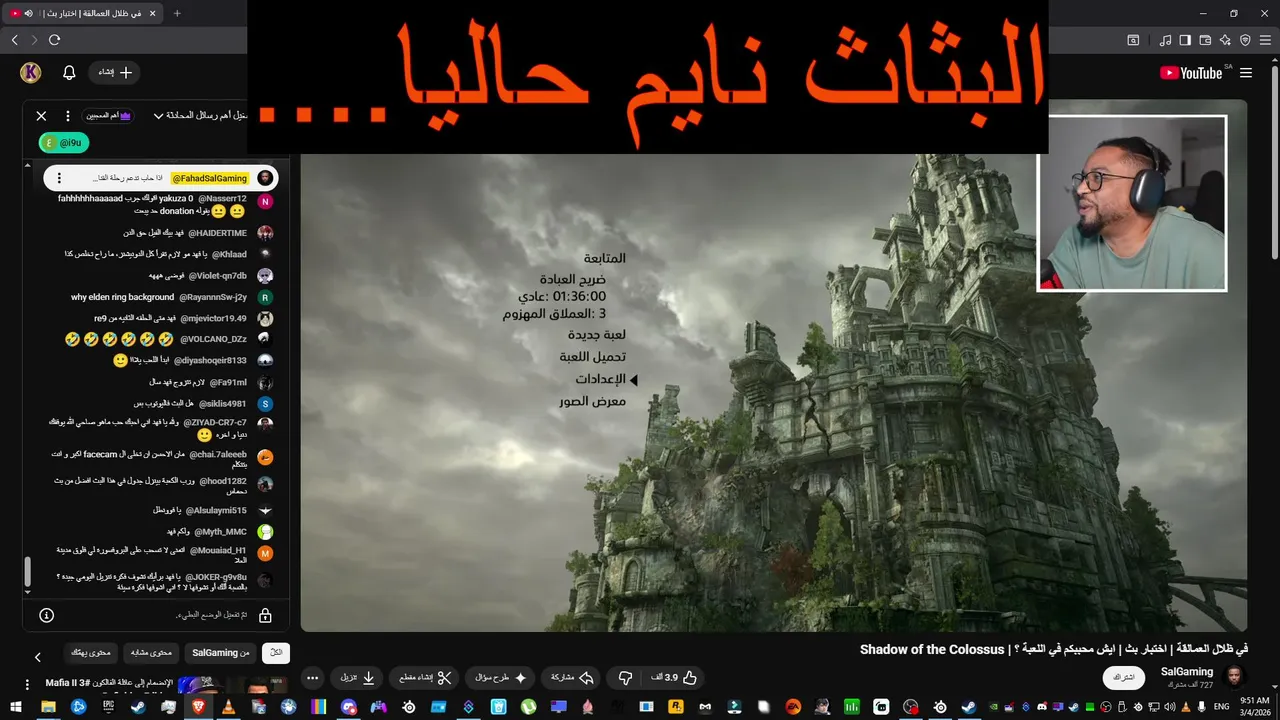
Task: Open browser AI sparkle assistant icon
Action: pyautogui.click(x=1225, y=40)
